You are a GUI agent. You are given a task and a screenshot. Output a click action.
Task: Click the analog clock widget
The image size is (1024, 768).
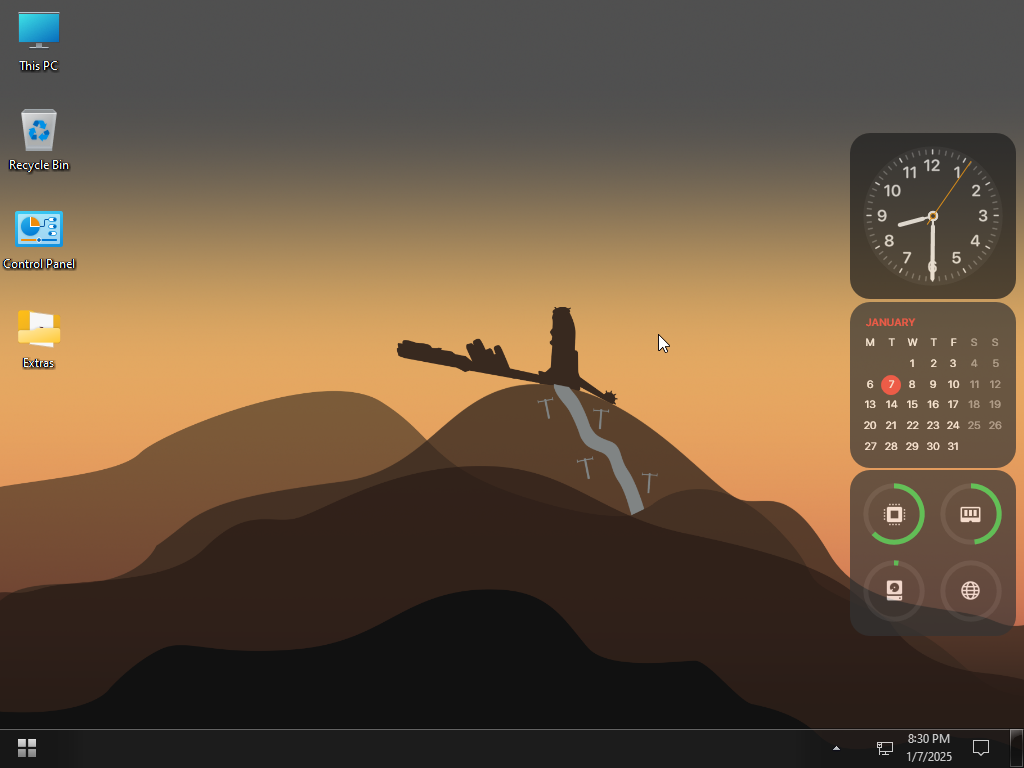point(933,216)
